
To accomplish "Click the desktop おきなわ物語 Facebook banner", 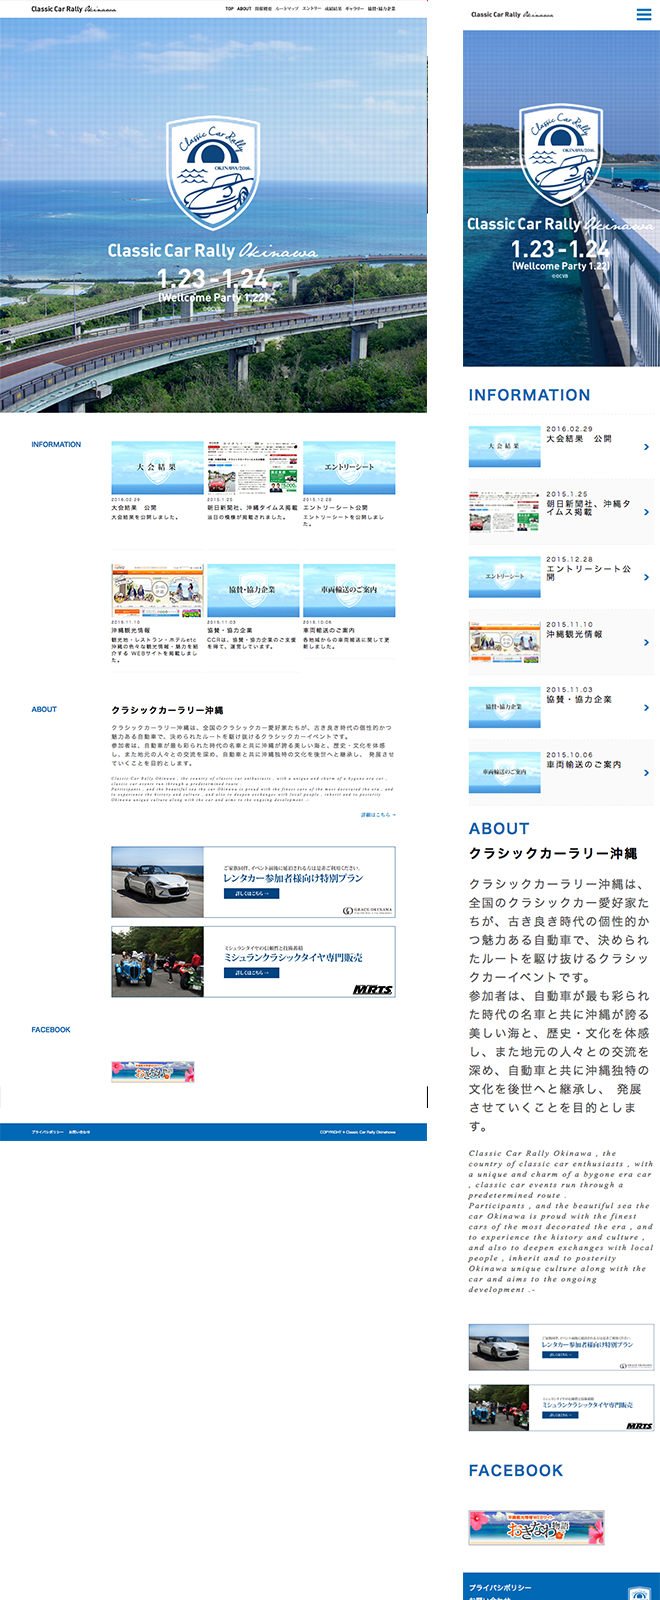I will point(153,1071).
